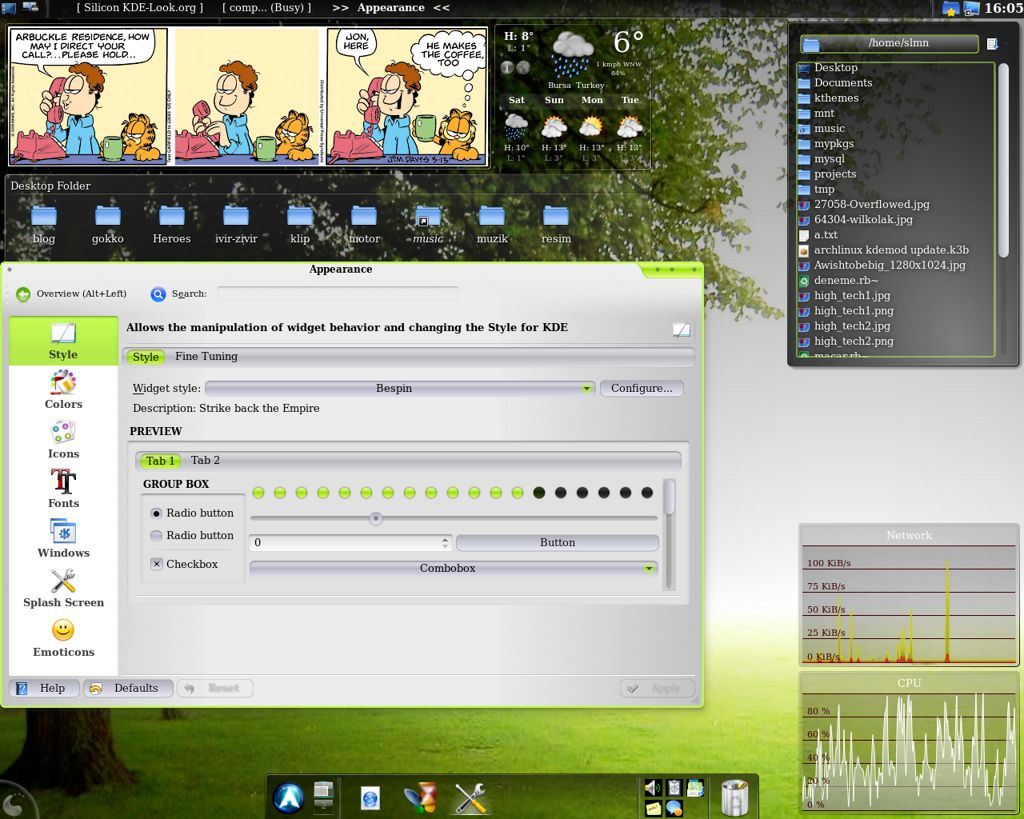Screen dimensions: 1024x819
Task: Open the clipboard tray icon
Action: pos(674,788)
